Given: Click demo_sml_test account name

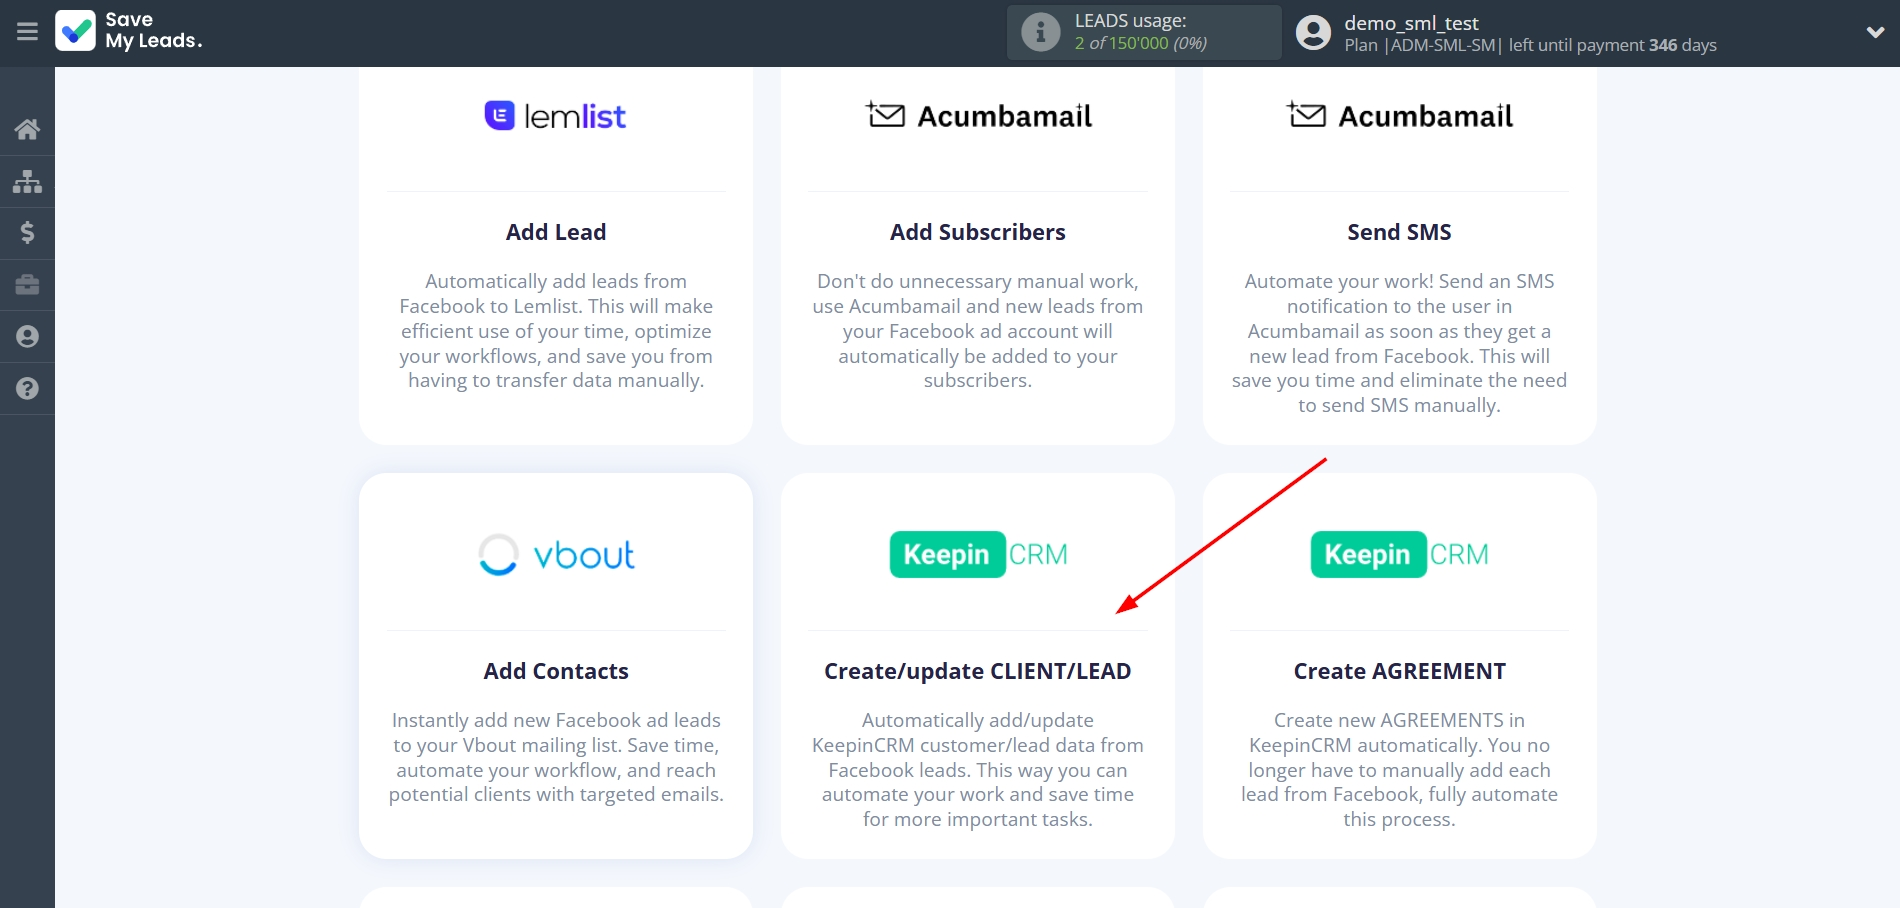Looking at the screenshot, I should click(1411, 23).
